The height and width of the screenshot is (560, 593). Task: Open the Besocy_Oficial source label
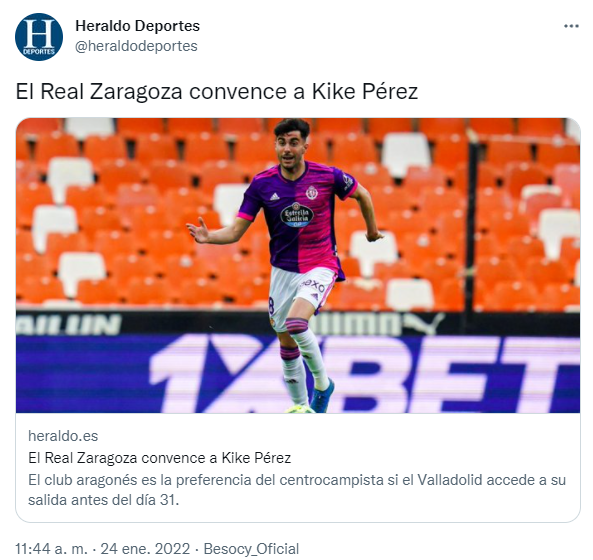pyautogui.click(x=251, y=549)
